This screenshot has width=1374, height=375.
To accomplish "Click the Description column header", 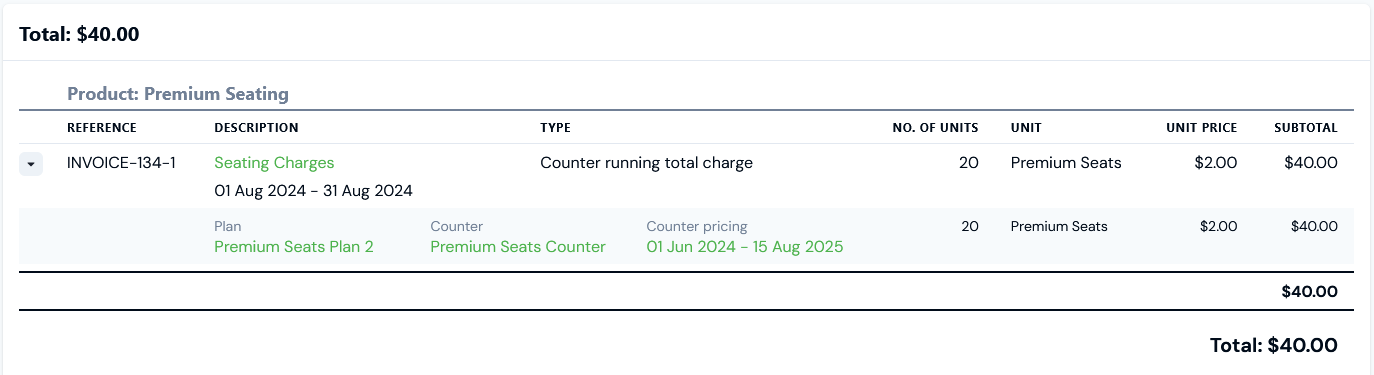I will point(256,128).
